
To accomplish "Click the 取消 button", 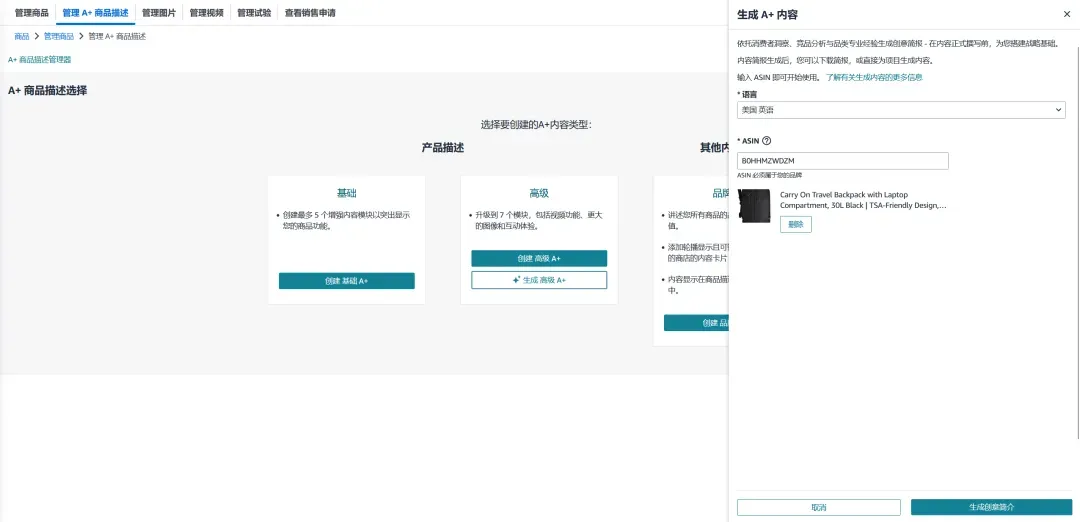I will click(818, 507).
